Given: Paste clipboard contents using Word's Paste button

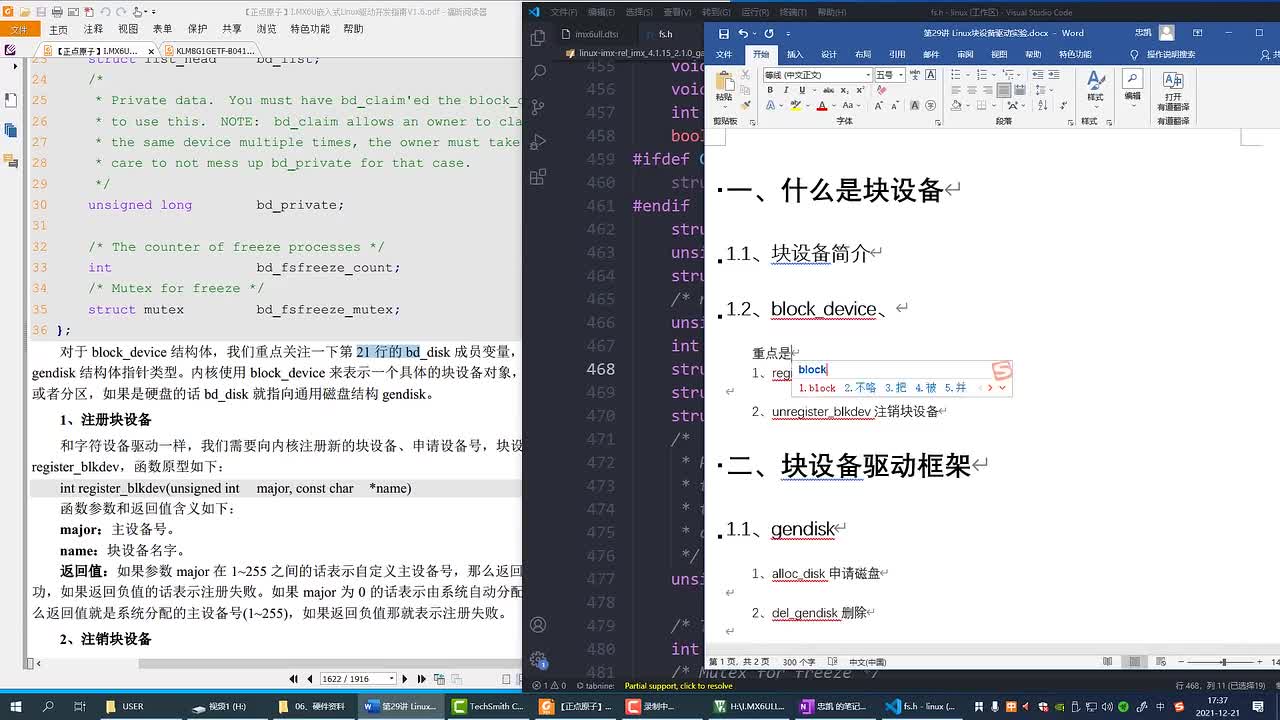Looking at the screenshot, I should click(725, 87).
